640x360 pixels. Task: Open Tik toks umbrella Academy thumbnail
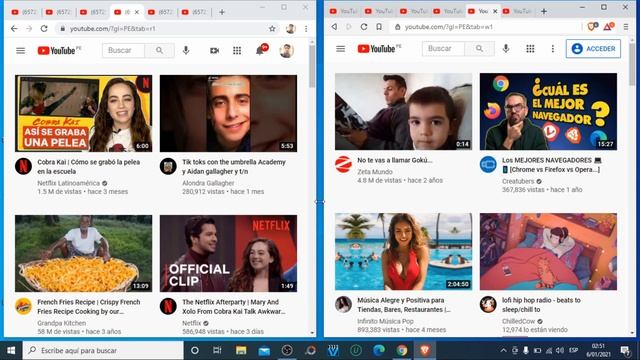click(x=228, y=113)
